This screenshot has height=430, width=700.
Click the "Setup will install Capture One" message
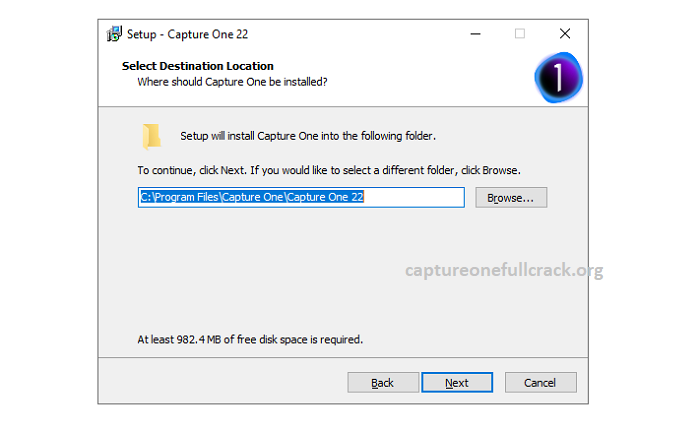point(308,136)
